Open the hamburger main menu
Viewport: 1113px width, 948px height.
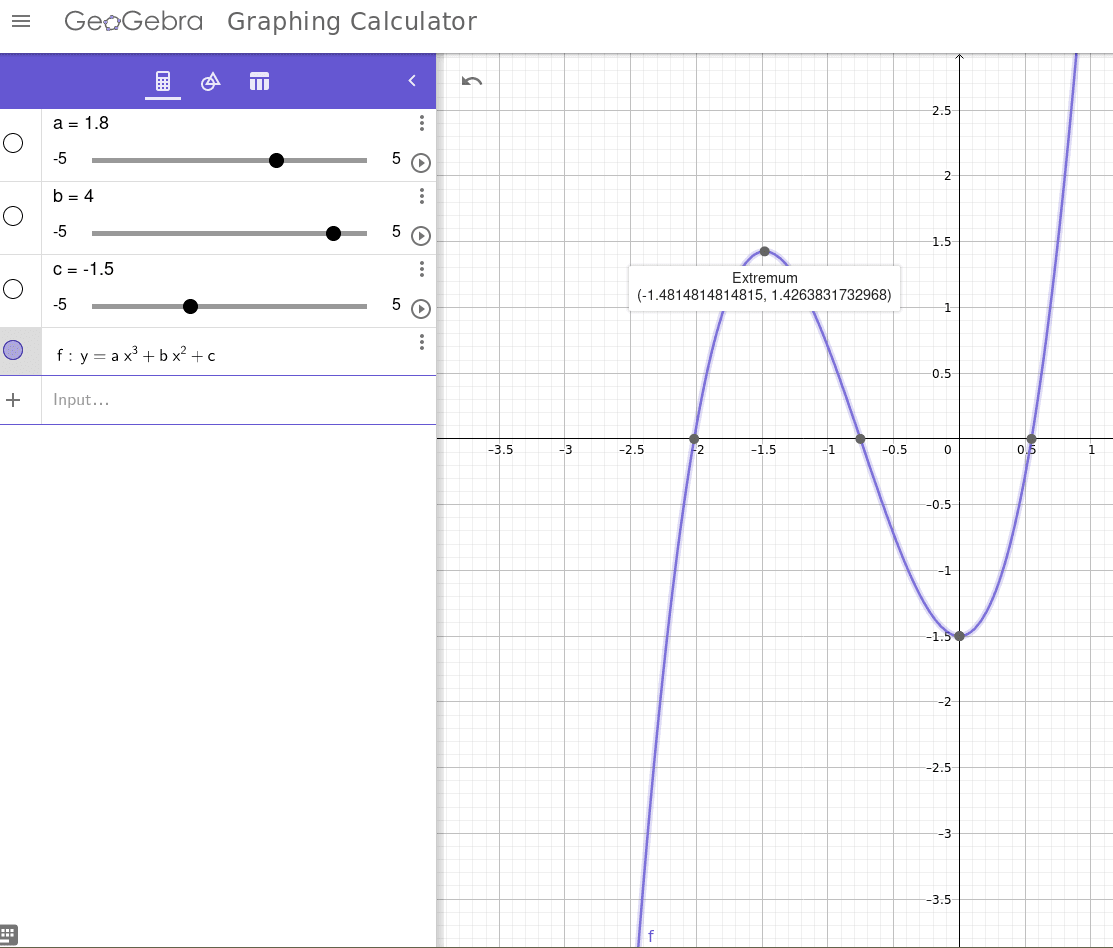tap(21, 21)
